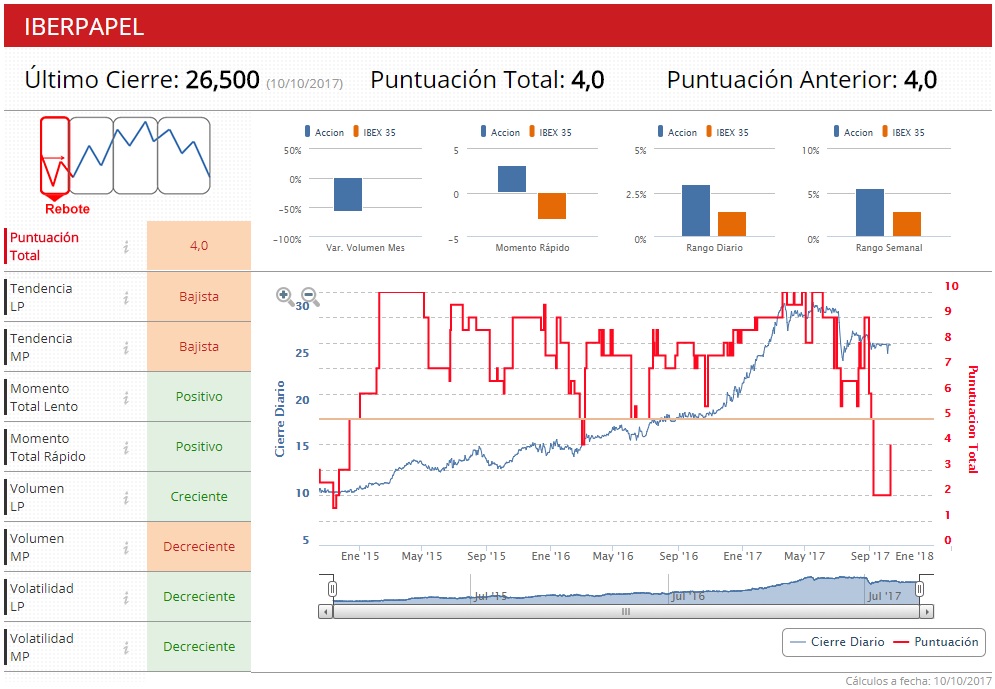995x689 pixels.
Task: Click Decreciente value for Volatilidad LP
Action: click(x=199, y=596)
